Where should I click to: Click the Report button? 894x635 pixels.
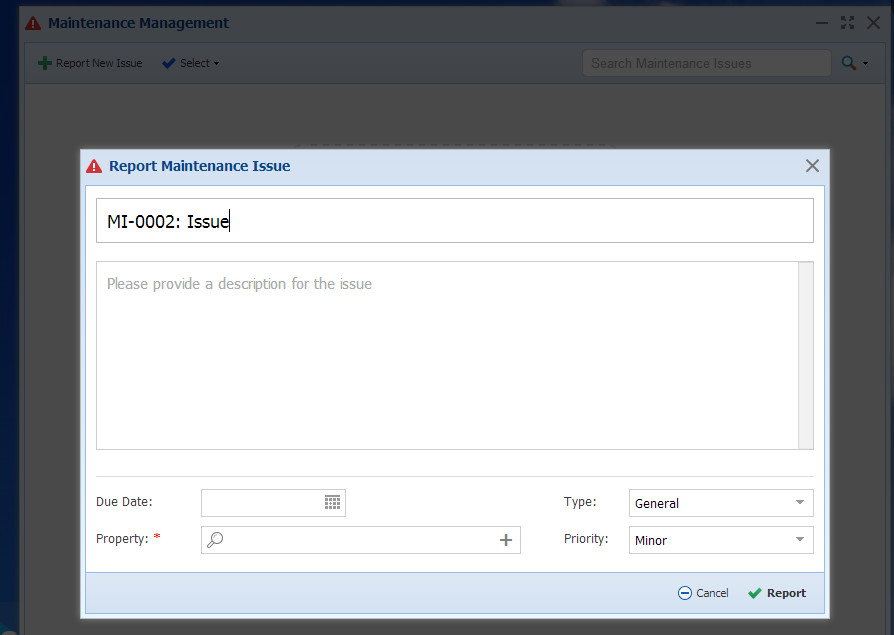tap(777, 593)
